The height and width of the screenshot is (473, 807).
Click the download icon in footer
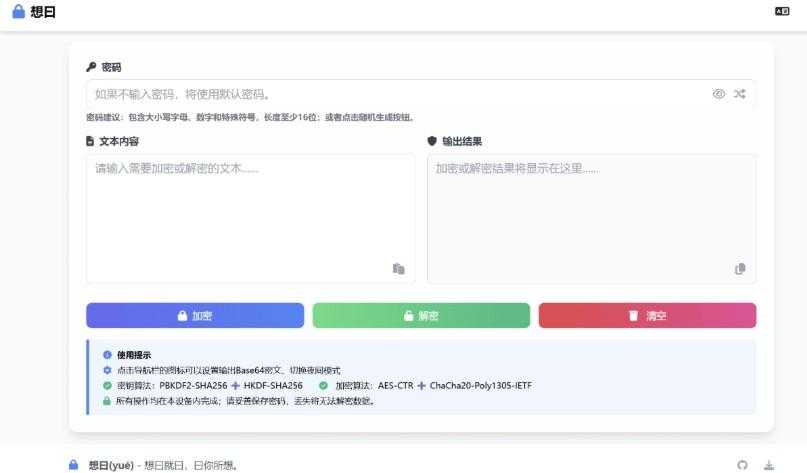point(769,465)
